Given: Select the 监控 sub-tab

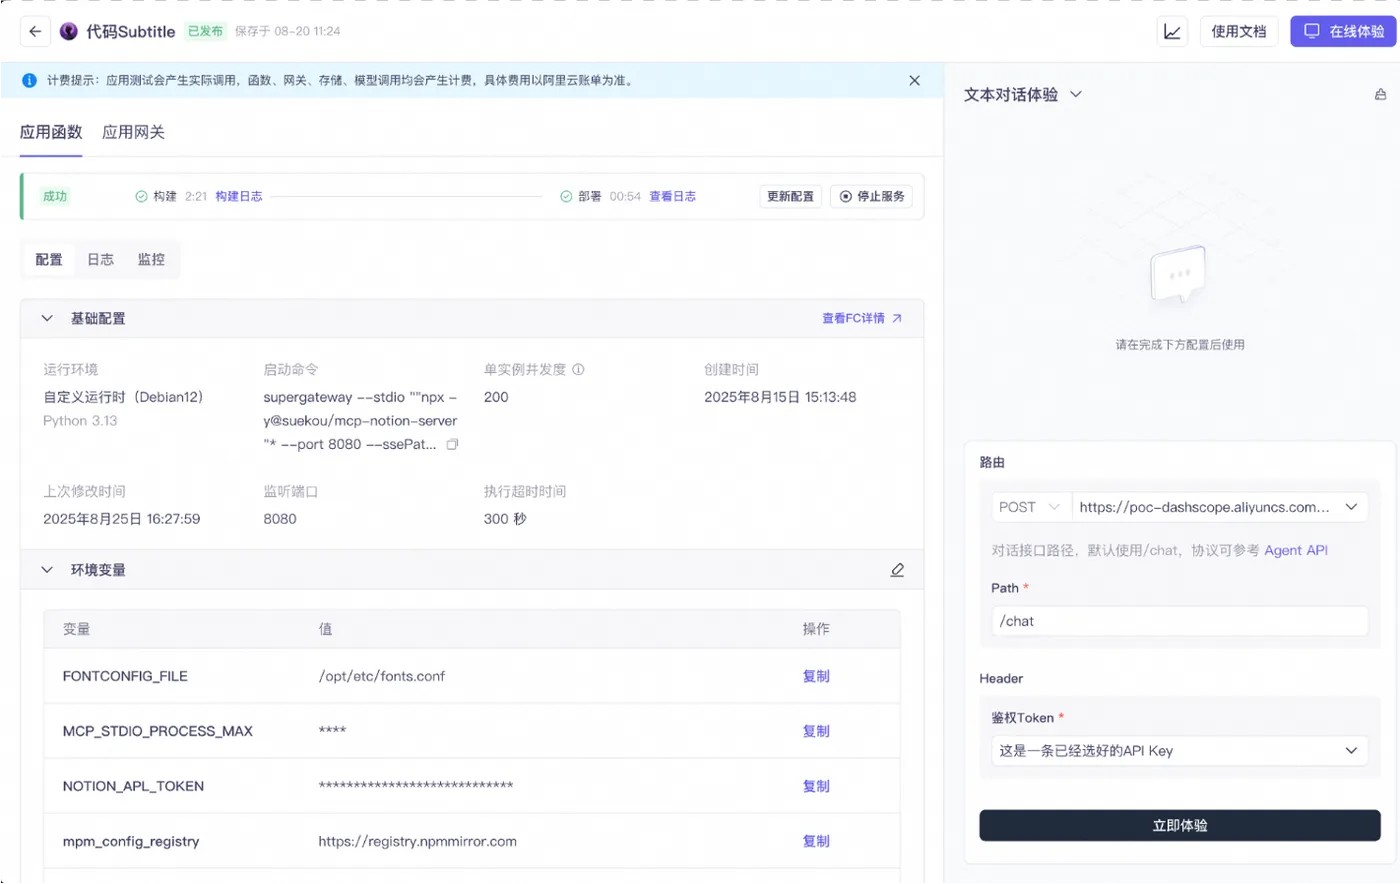Looking at the screenshot, I should 151,260.
